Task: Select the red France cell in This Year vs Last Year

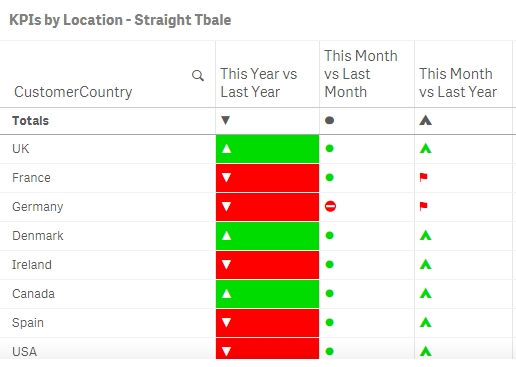Action: [x=267, y=178]
